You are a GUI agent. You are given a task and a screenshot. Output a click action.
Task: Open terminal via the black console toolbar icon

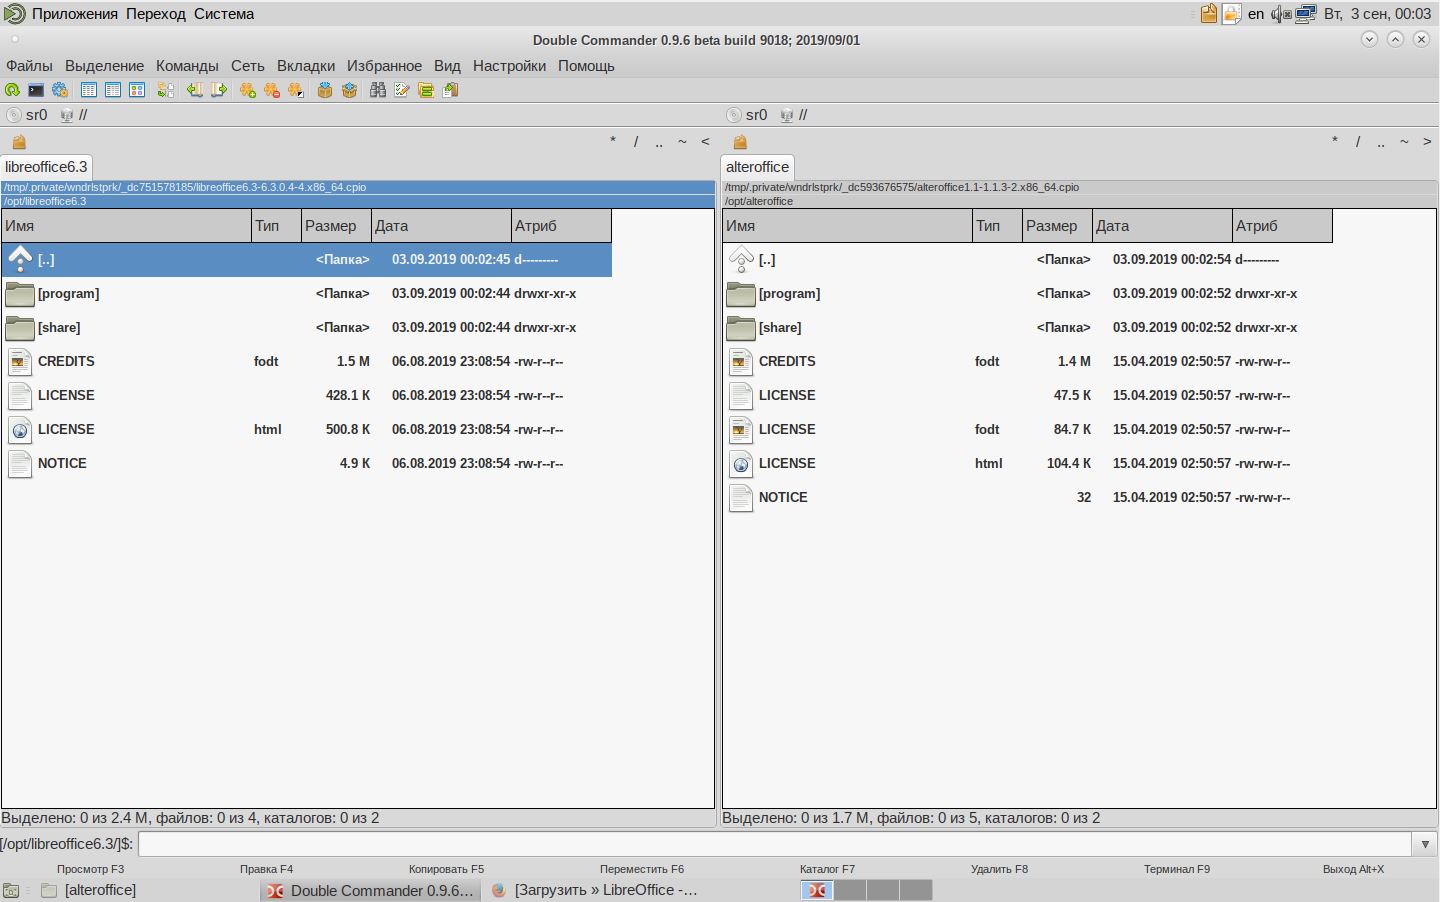pos(36,90)
